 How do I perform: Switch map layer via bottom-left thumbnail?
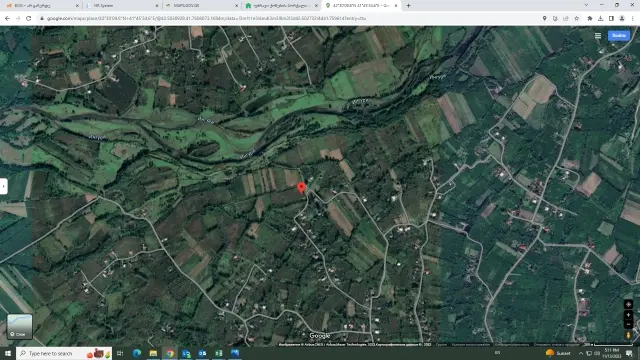coord(19,326)
